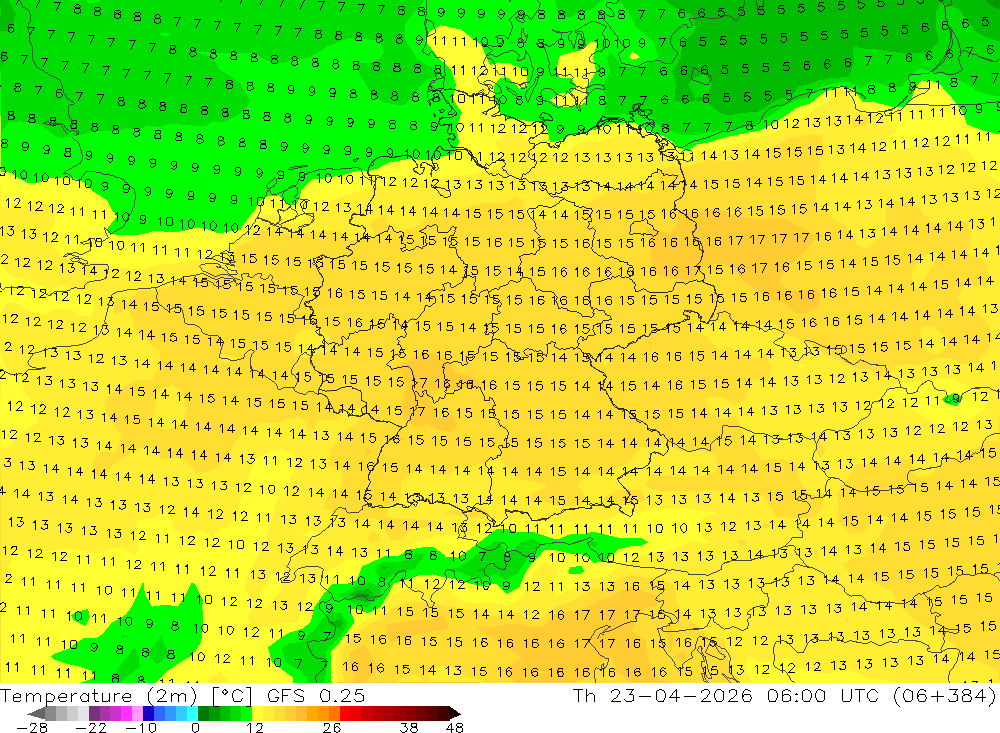Click the '26' legend value
Viewport: 1000px width, 733px height.
tap(332, 727)
